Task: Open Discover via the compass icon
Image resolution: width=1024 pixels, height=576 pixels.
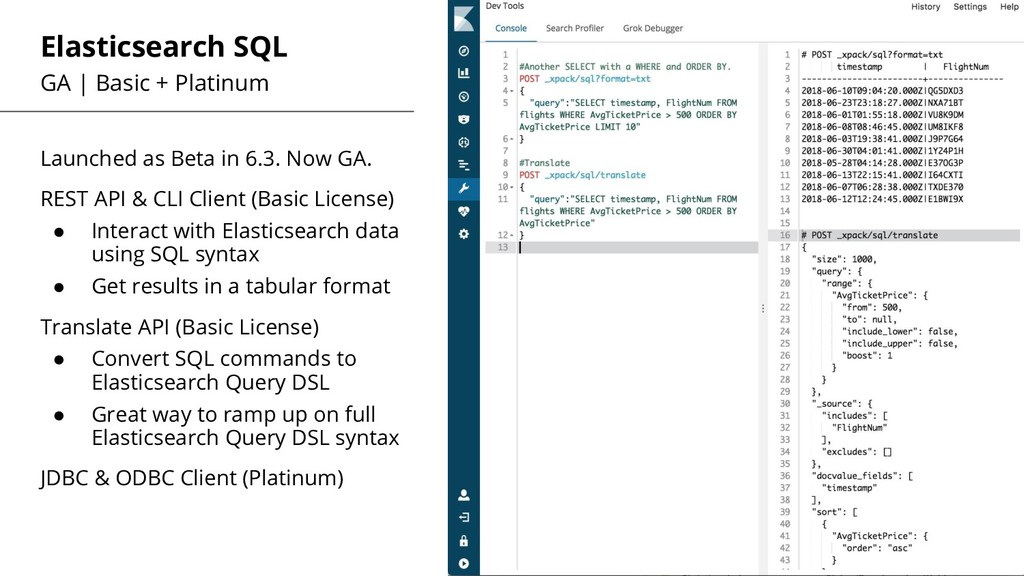Action: tap(464, 51)
